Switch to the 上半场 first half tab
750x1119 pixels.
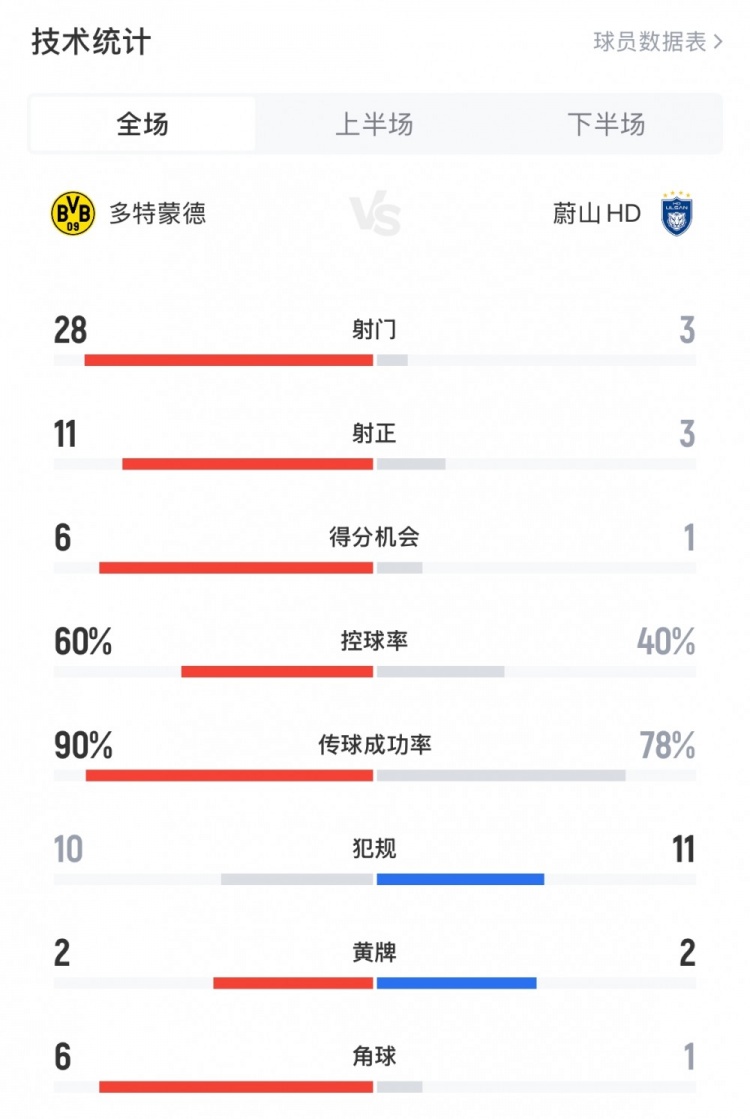coord(374,124)
